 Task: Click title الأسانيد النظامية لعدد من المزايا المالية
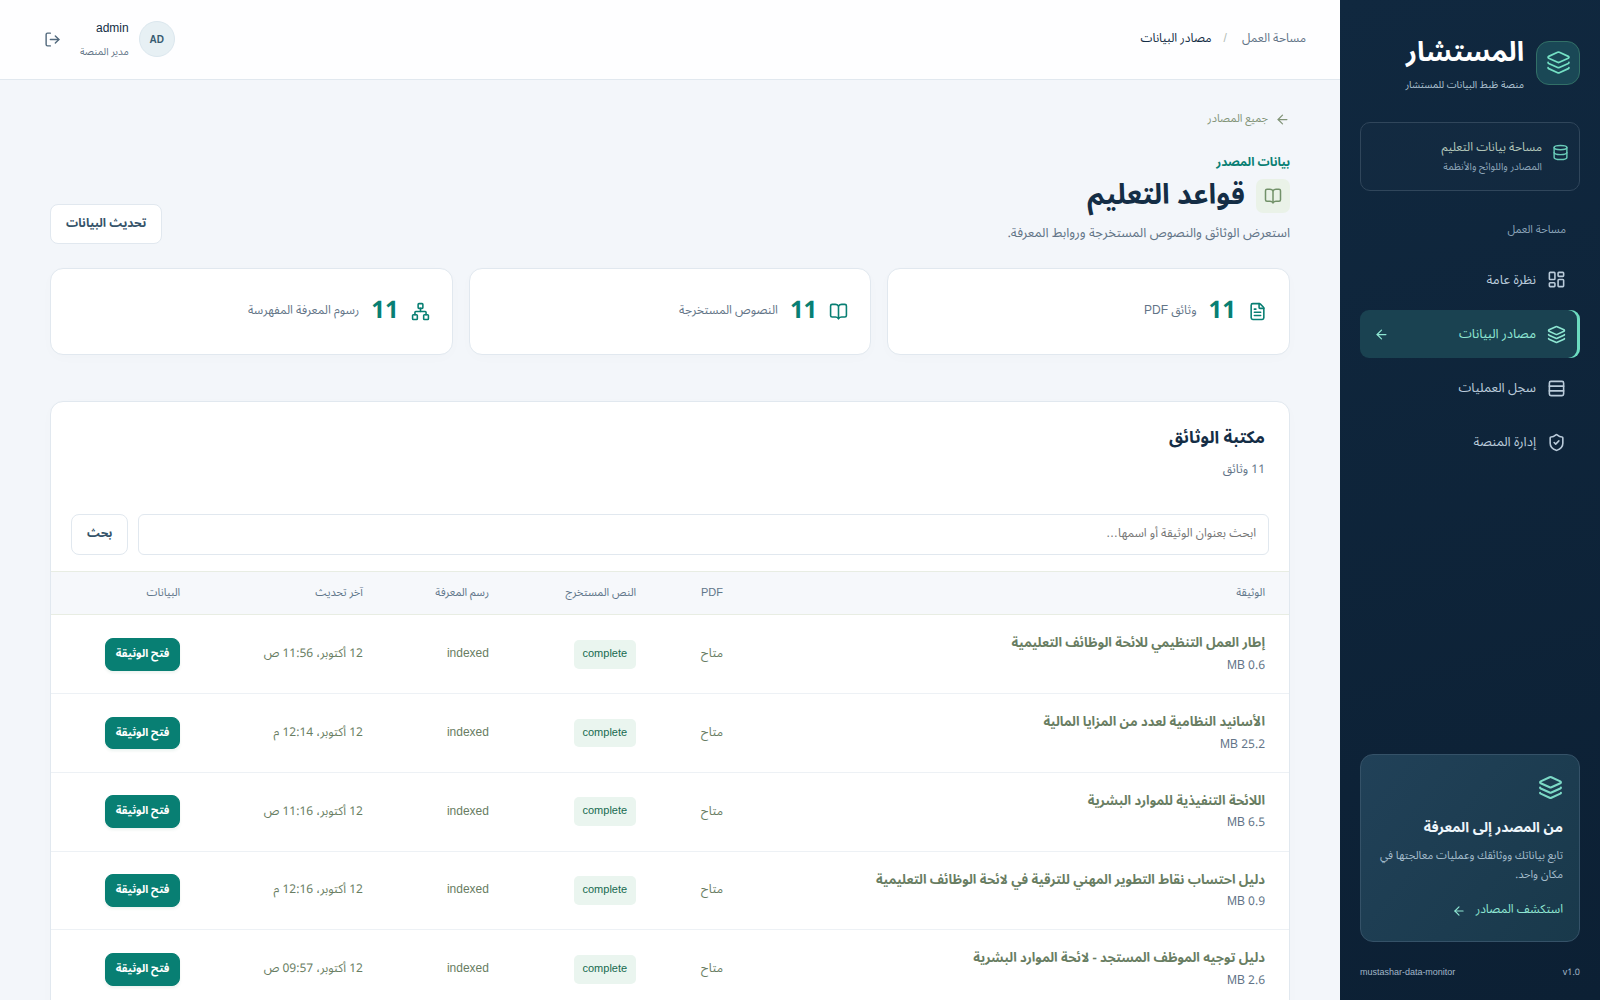coord(1154,722)
